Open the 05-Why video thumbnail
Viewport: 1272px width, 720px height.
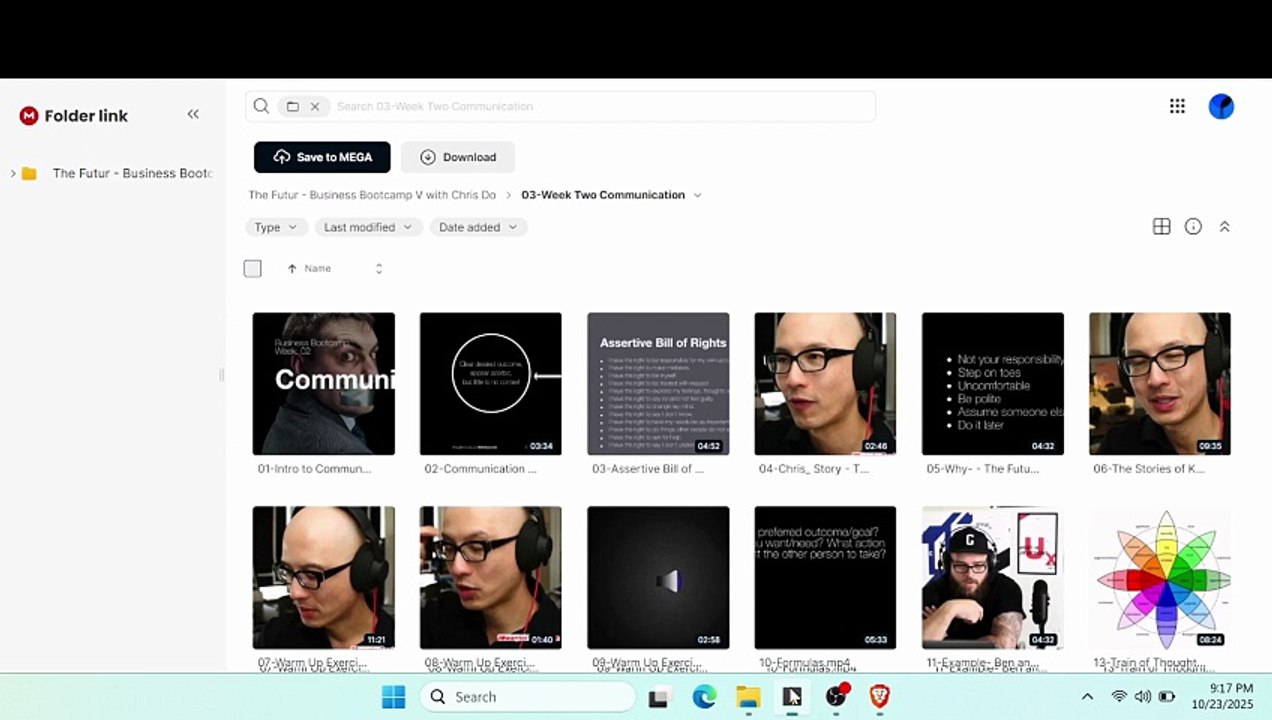point(993,384)
